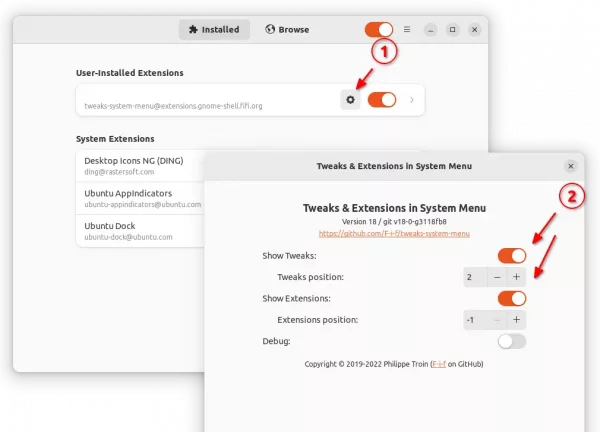Click the Version 18 / git text
Screen dimensions: 600x432
[x=394, y=222]
